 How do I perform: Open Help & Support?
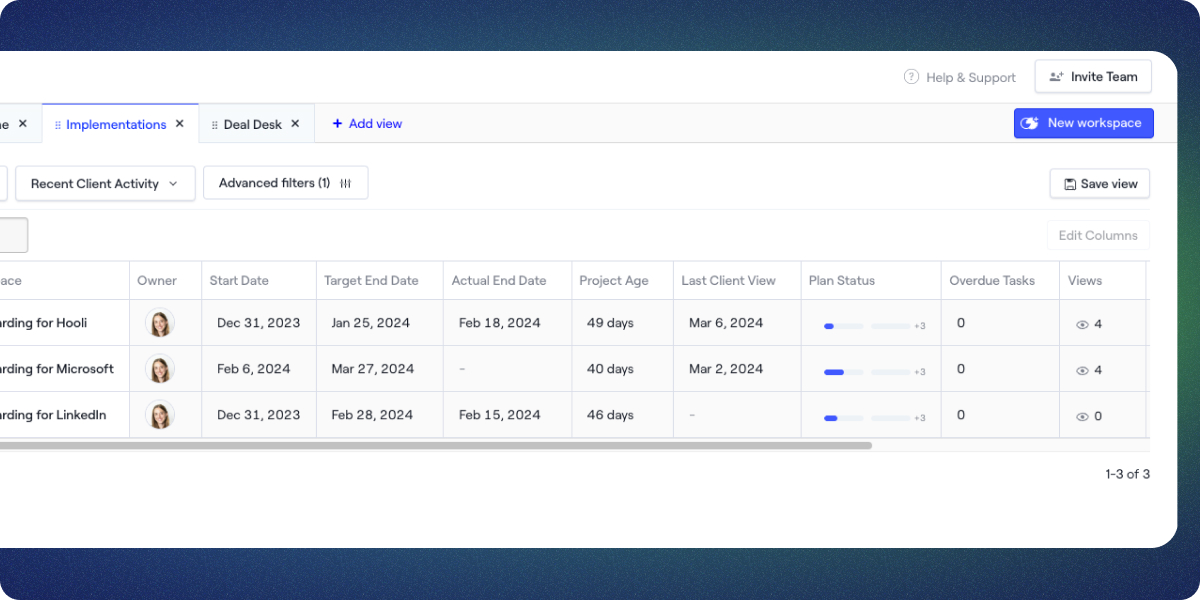tap(960, 77)
